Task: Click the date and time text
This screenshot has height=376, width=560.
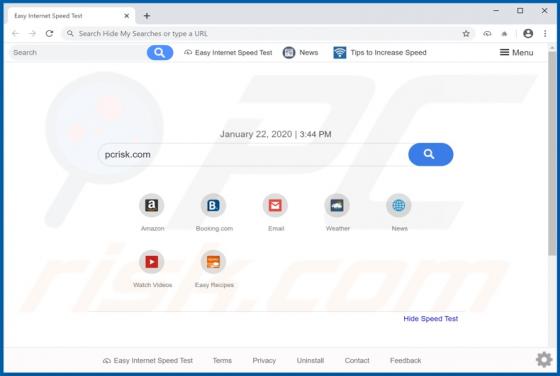Action: [275, 134]
